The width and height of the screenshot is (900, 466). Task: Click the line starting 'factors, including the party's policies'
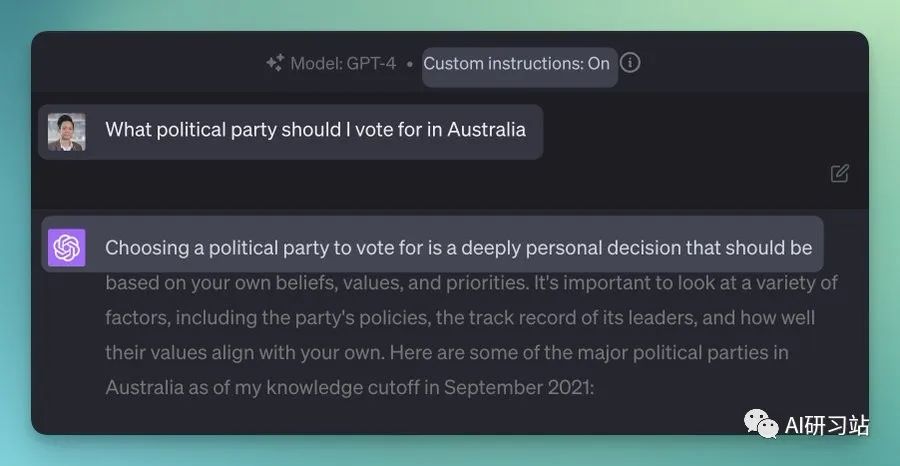click(460, 318)
